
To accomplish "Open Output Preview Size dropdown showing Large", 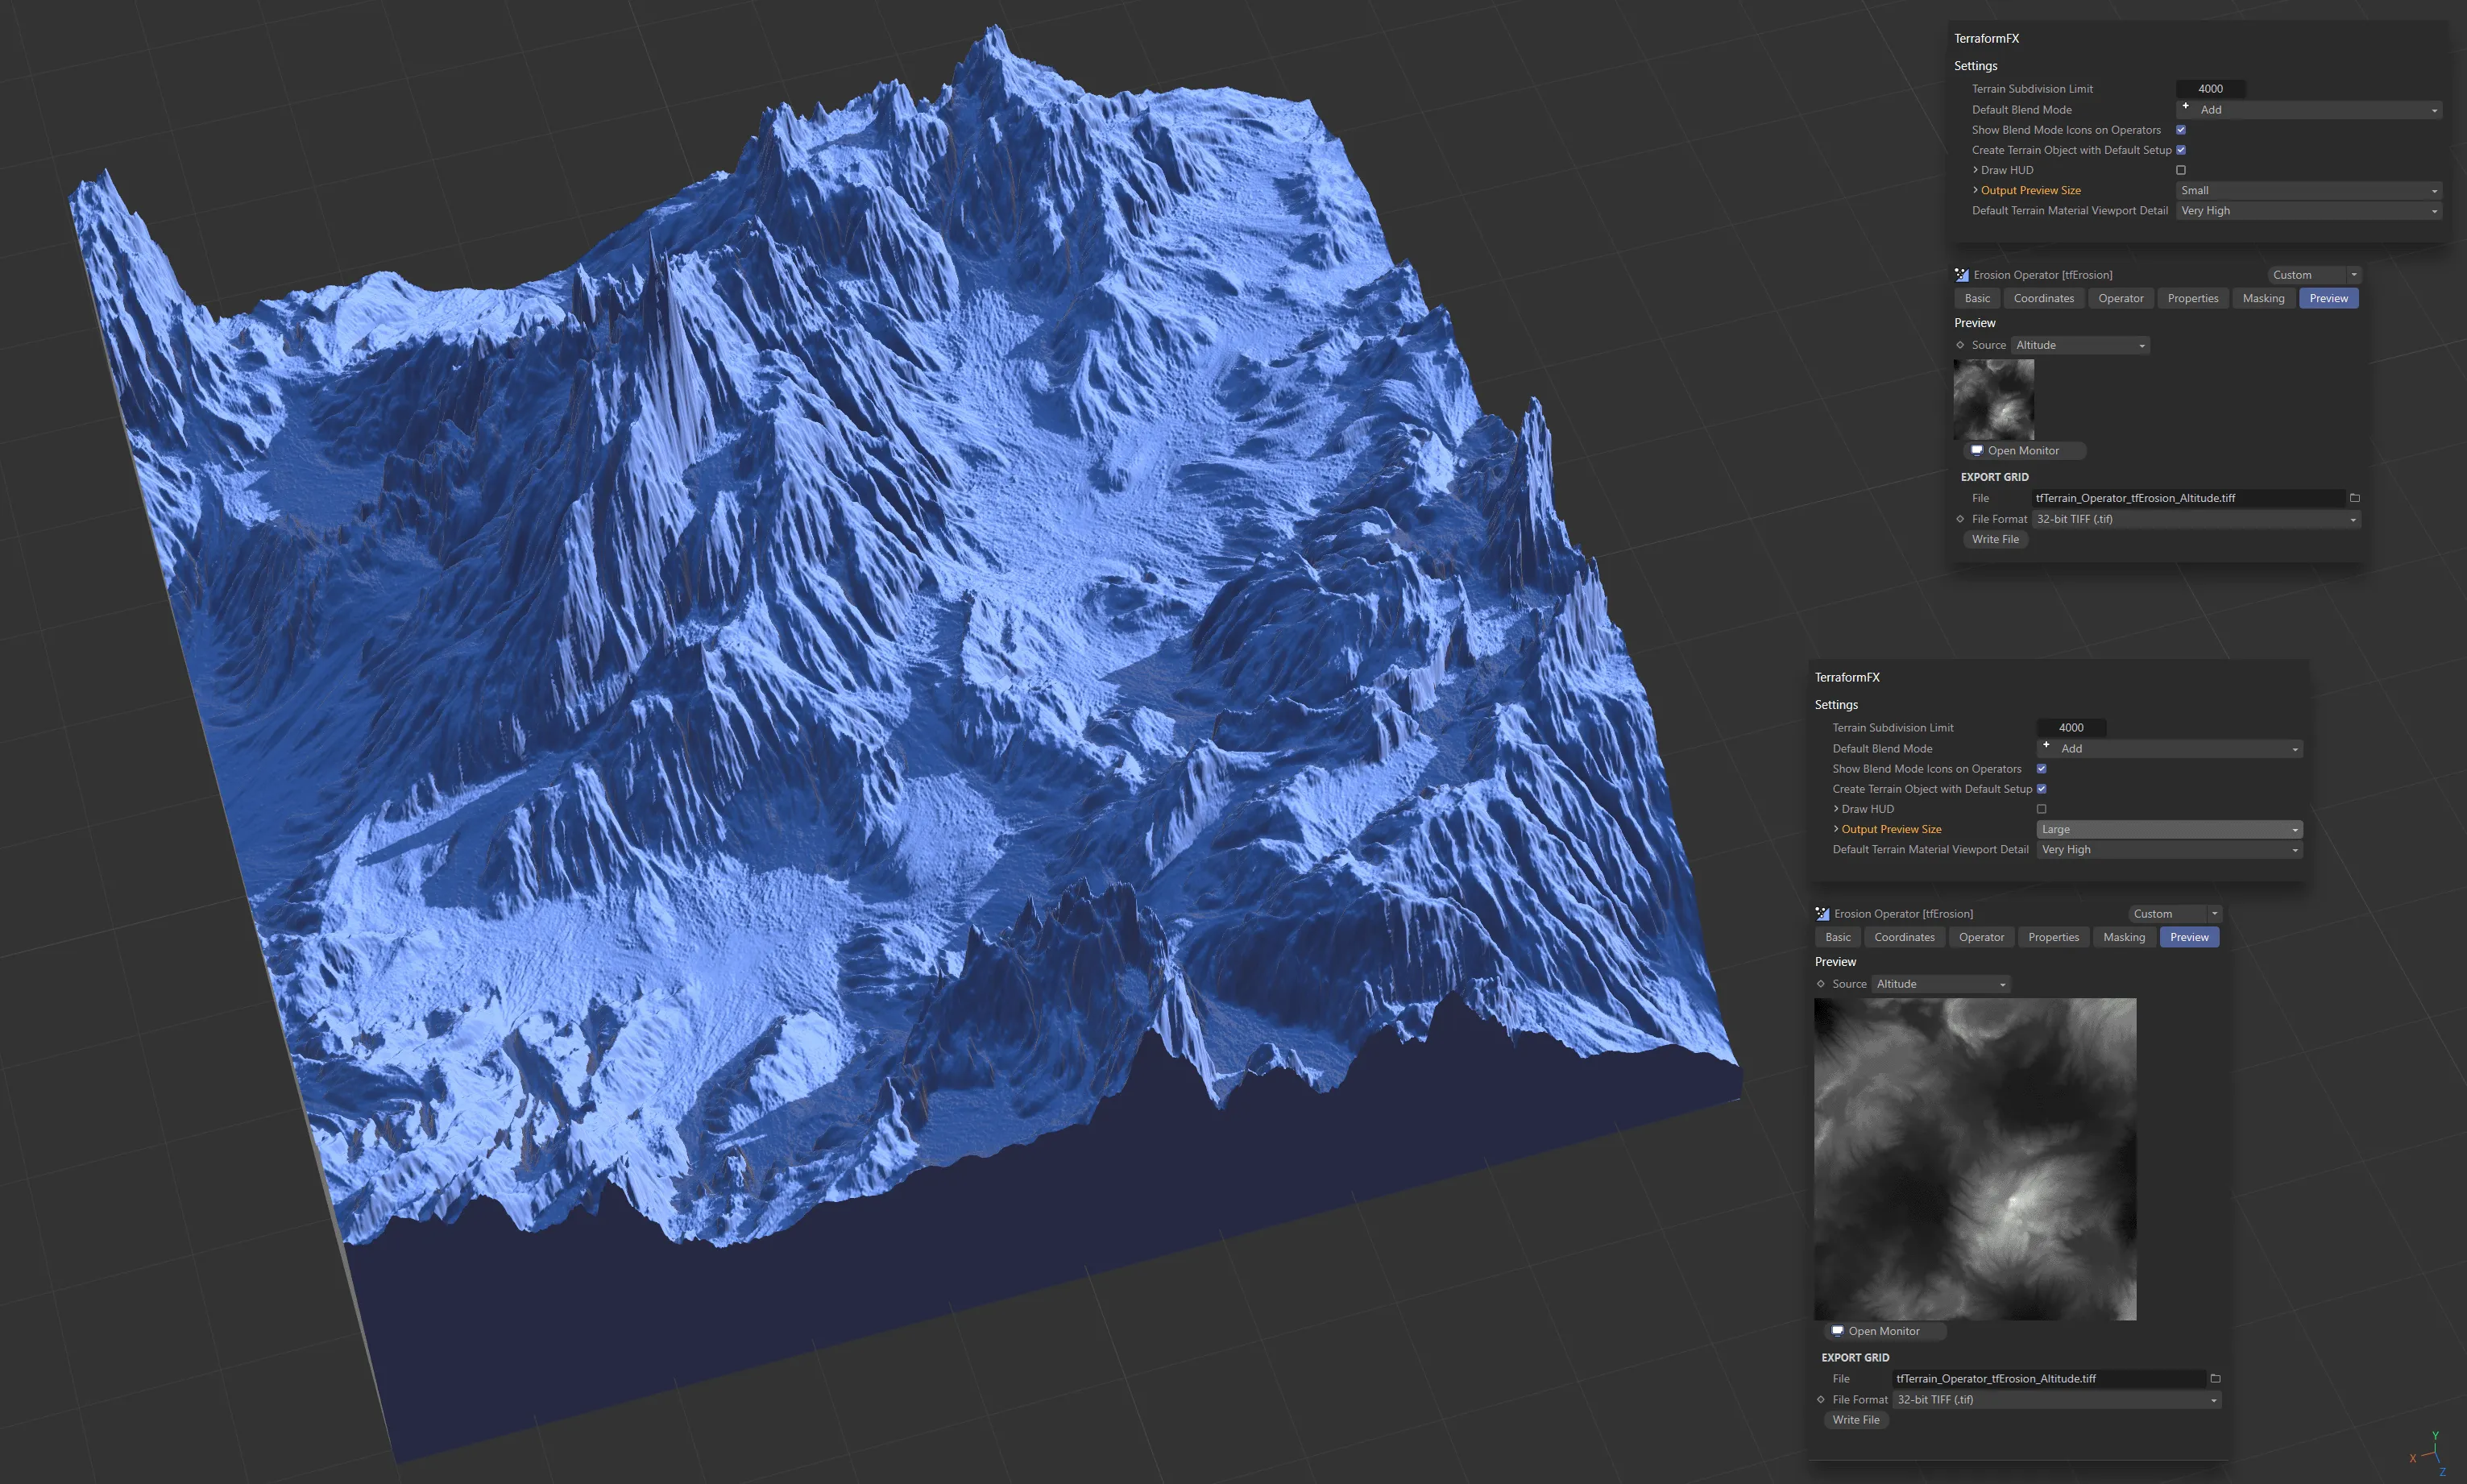I will (2168, 829).
